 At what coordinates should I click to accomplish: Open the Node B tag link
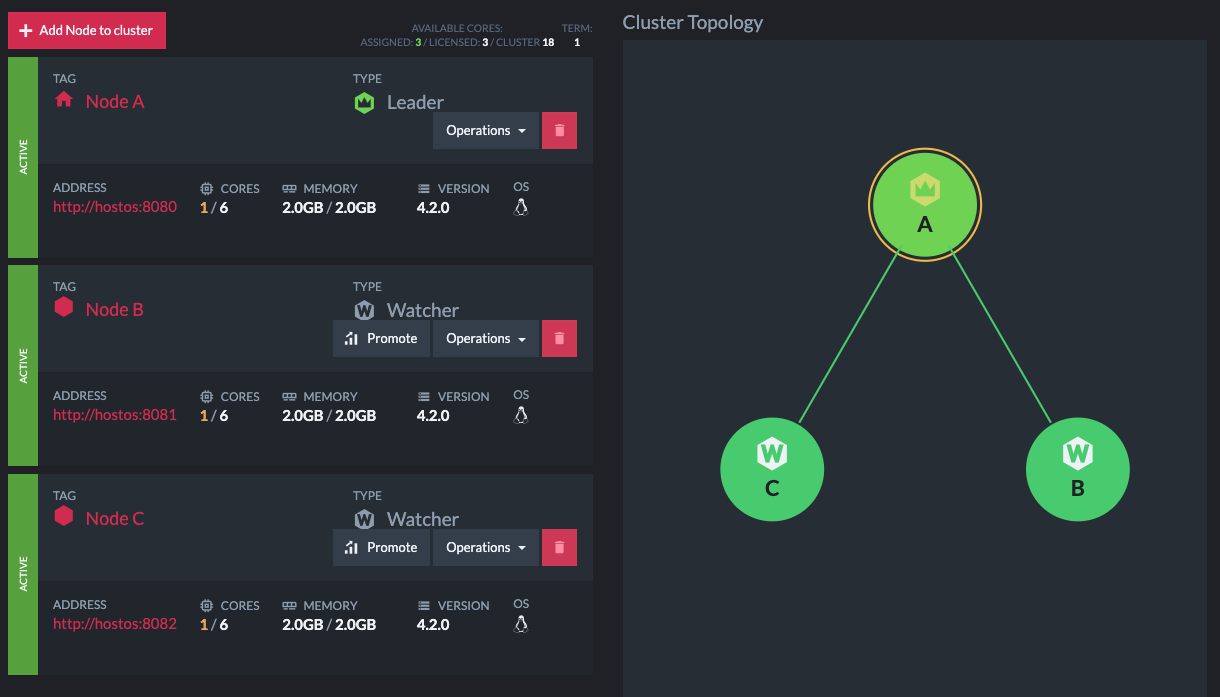point(114,309)
